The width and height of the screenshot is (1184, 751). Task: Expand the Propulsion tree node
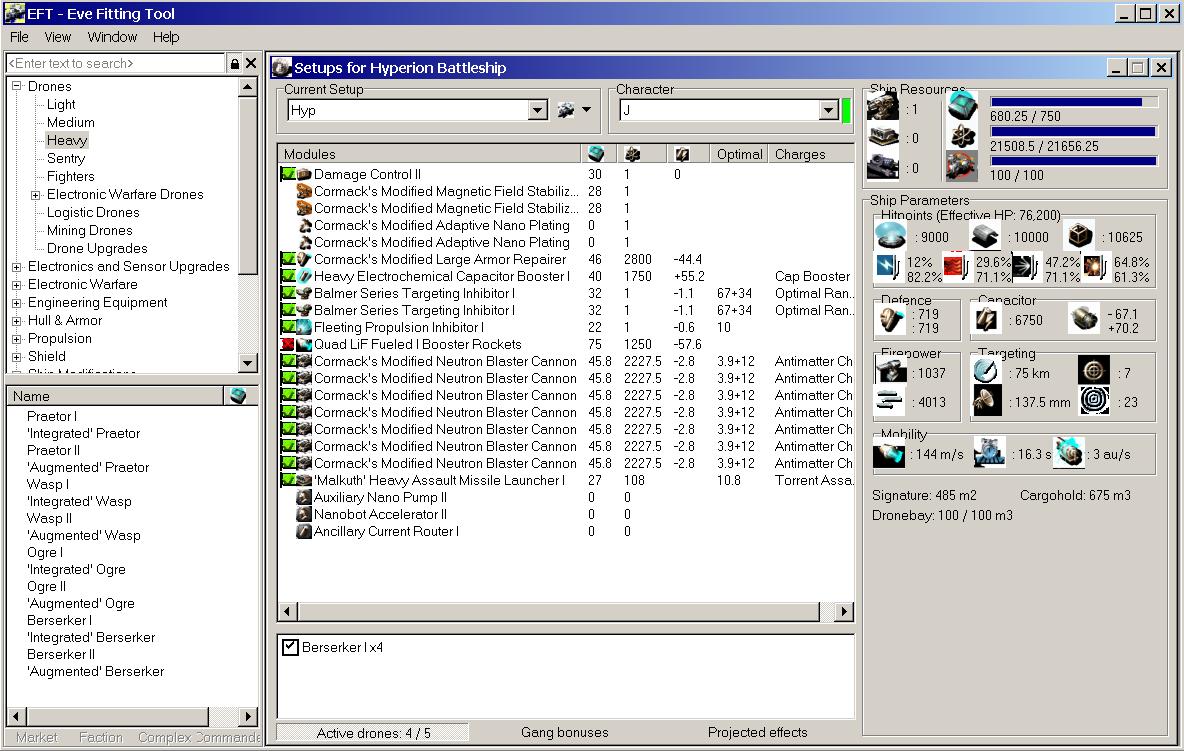[17, 339]
